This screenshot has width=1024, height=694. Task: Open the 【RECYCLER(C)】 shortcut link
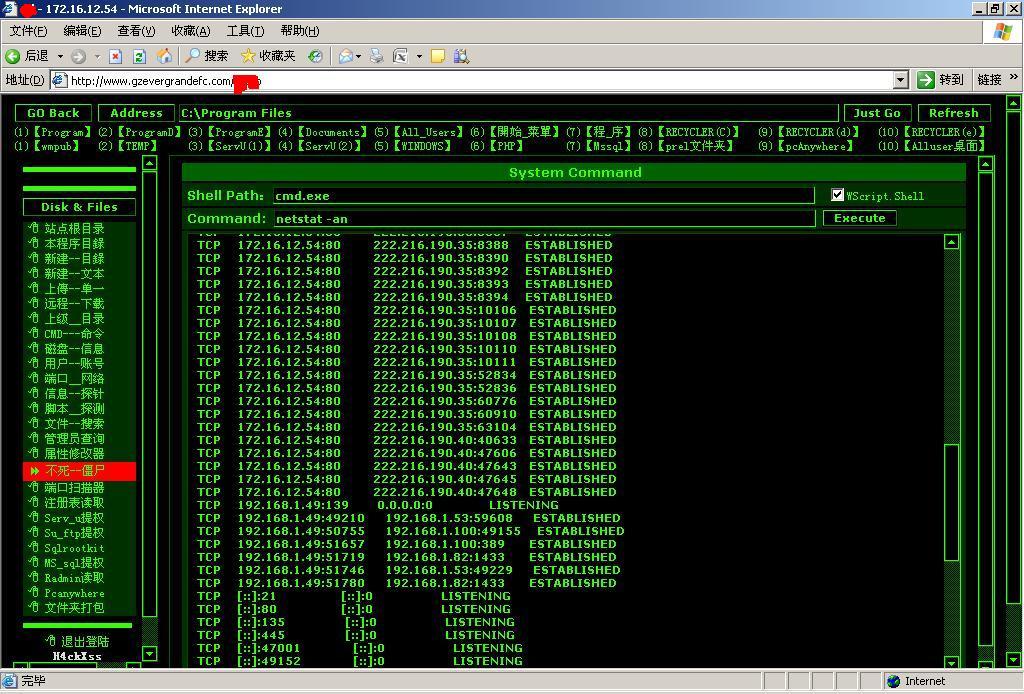[x=698, y=132]
